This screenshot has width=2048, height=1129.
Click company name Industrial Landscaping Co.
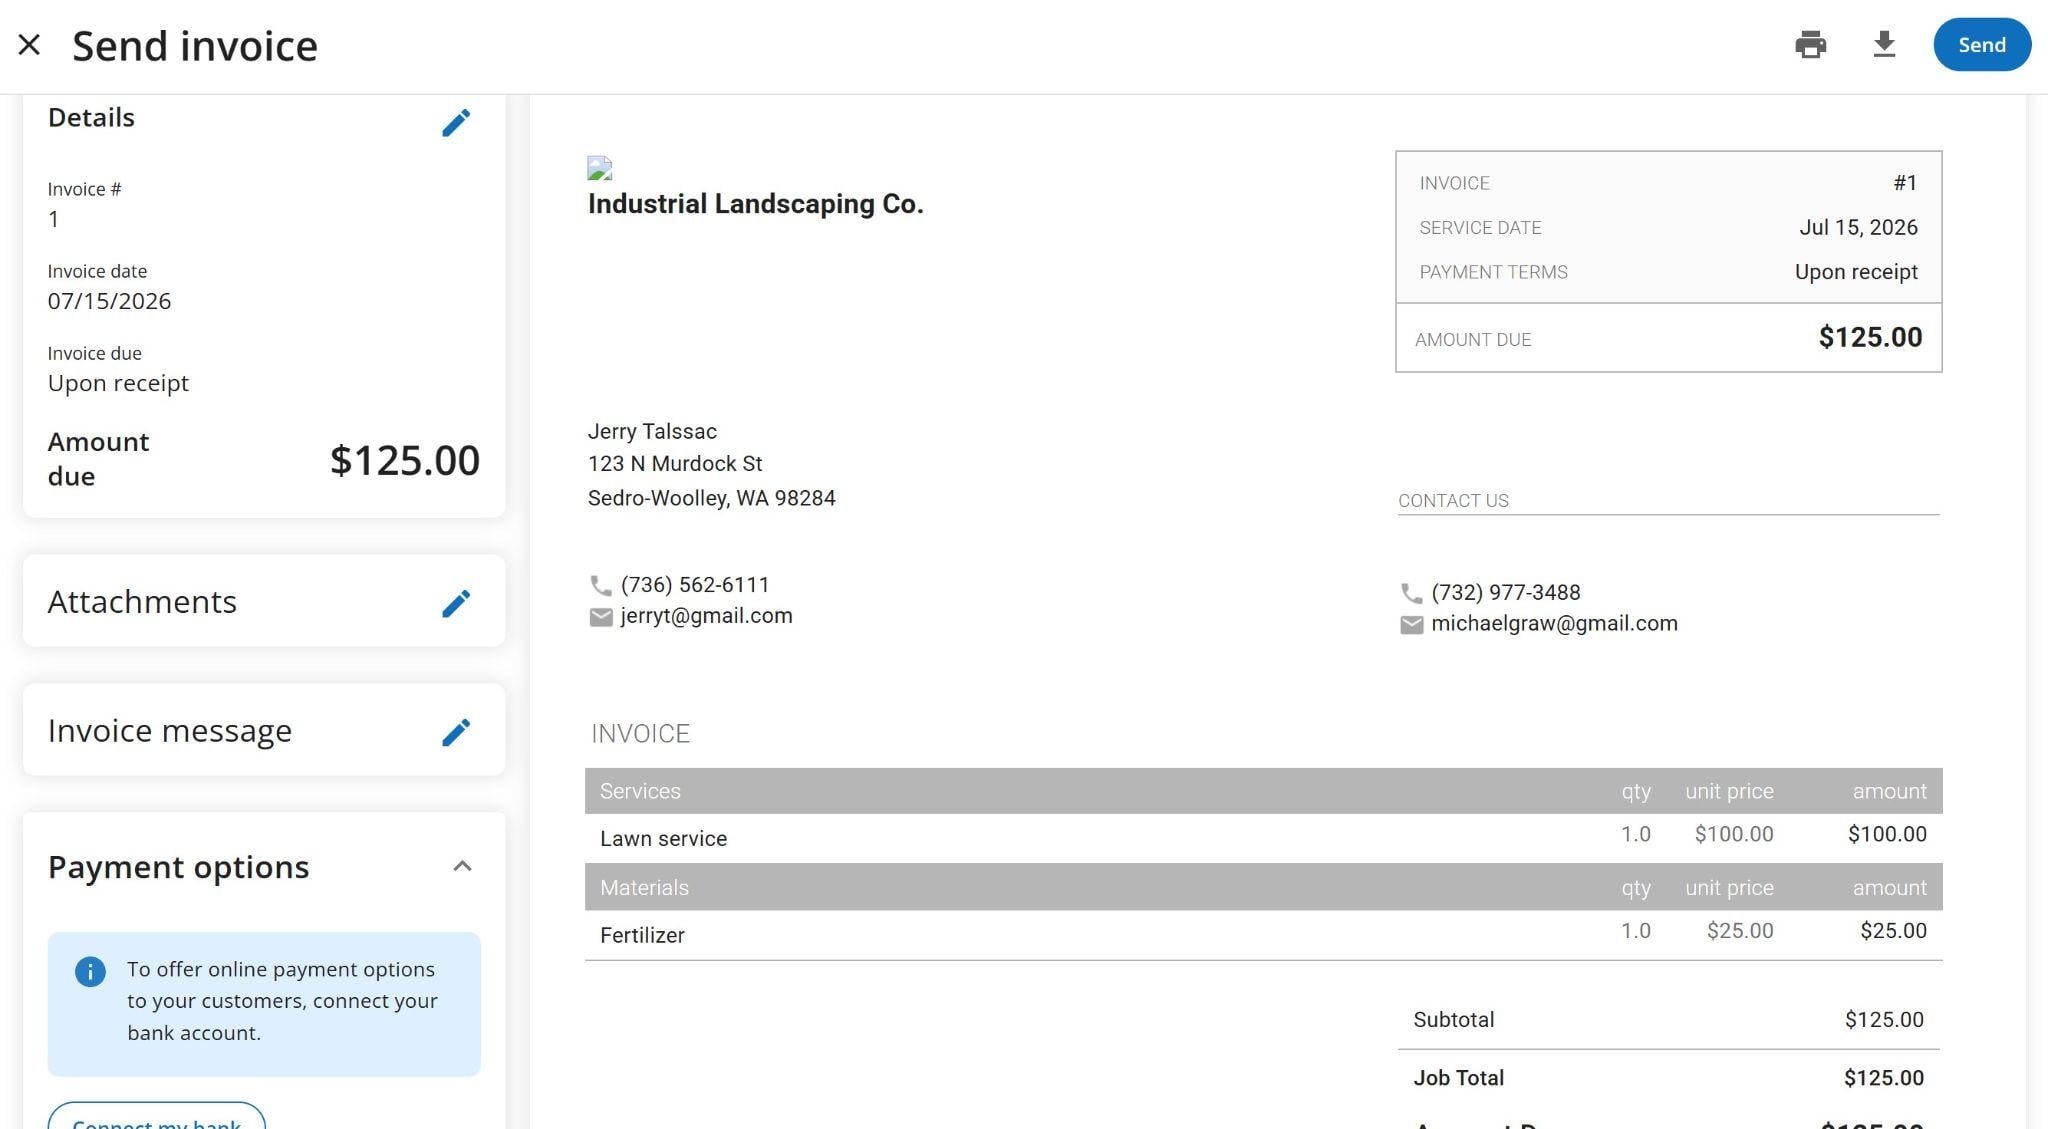755,204
